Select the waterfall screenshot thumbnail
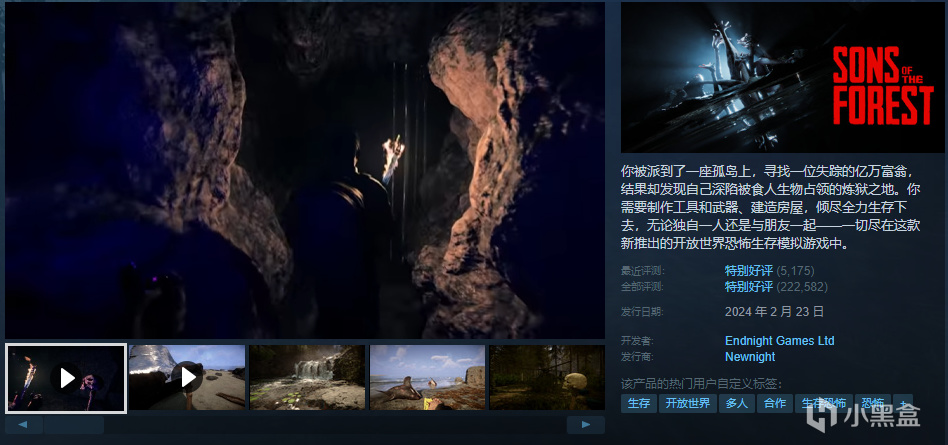 [x=307, y=378]
